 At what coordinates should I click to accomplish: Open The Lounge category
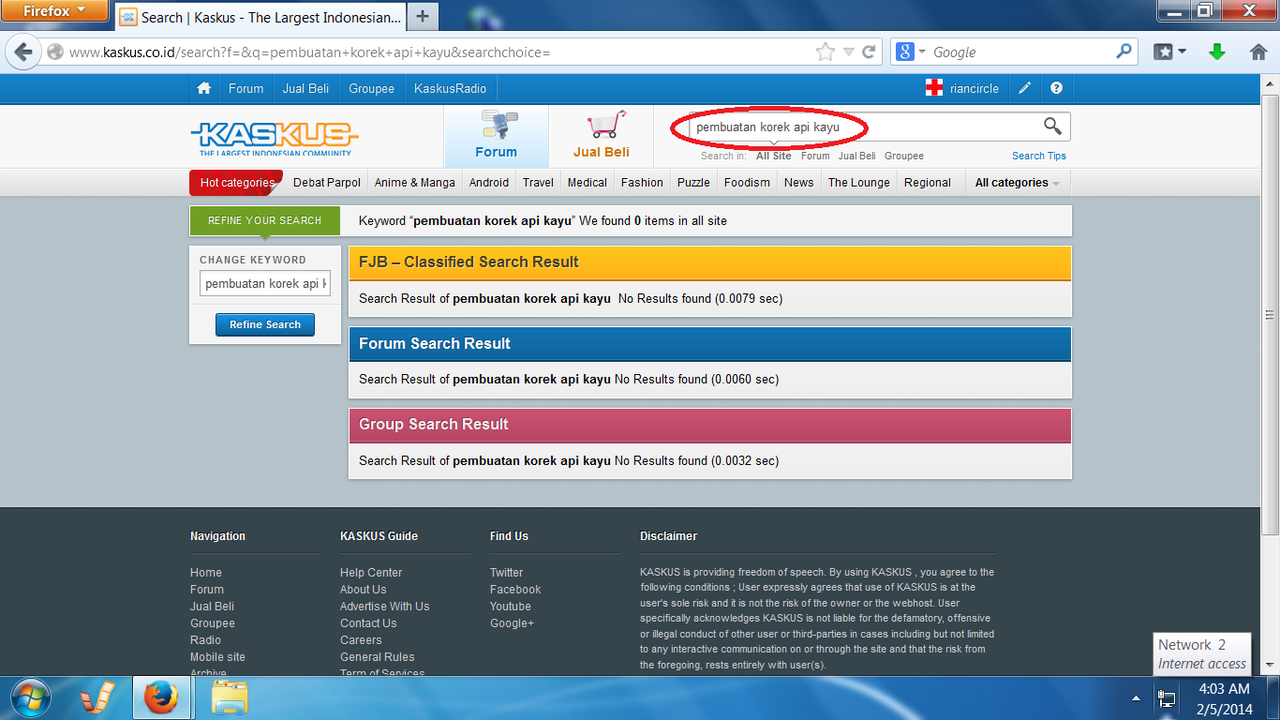(x=859, y=182)
